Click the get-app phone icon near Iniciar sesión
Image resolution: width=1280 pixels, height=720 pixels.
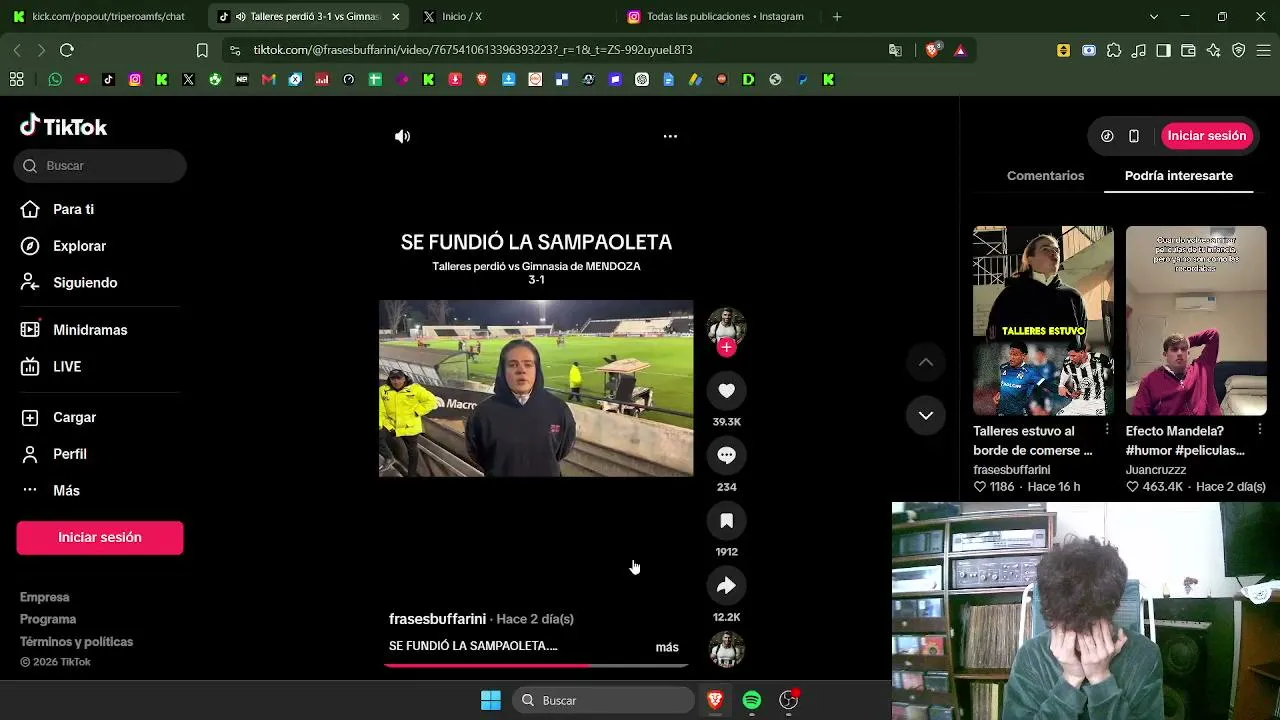pos(1134,136)
